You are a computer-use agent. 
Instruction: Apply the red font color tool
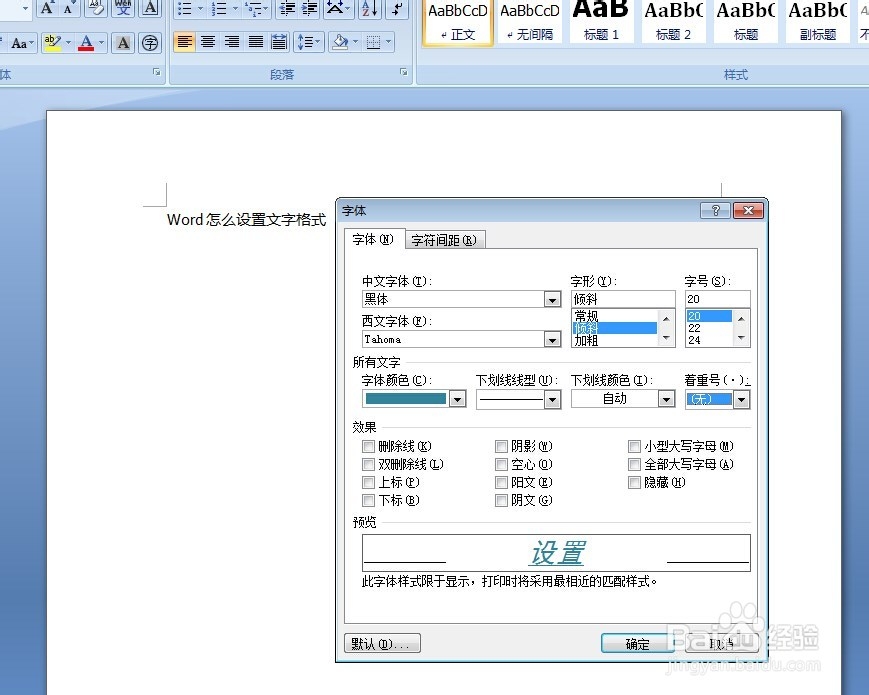(x=86, y=42)
